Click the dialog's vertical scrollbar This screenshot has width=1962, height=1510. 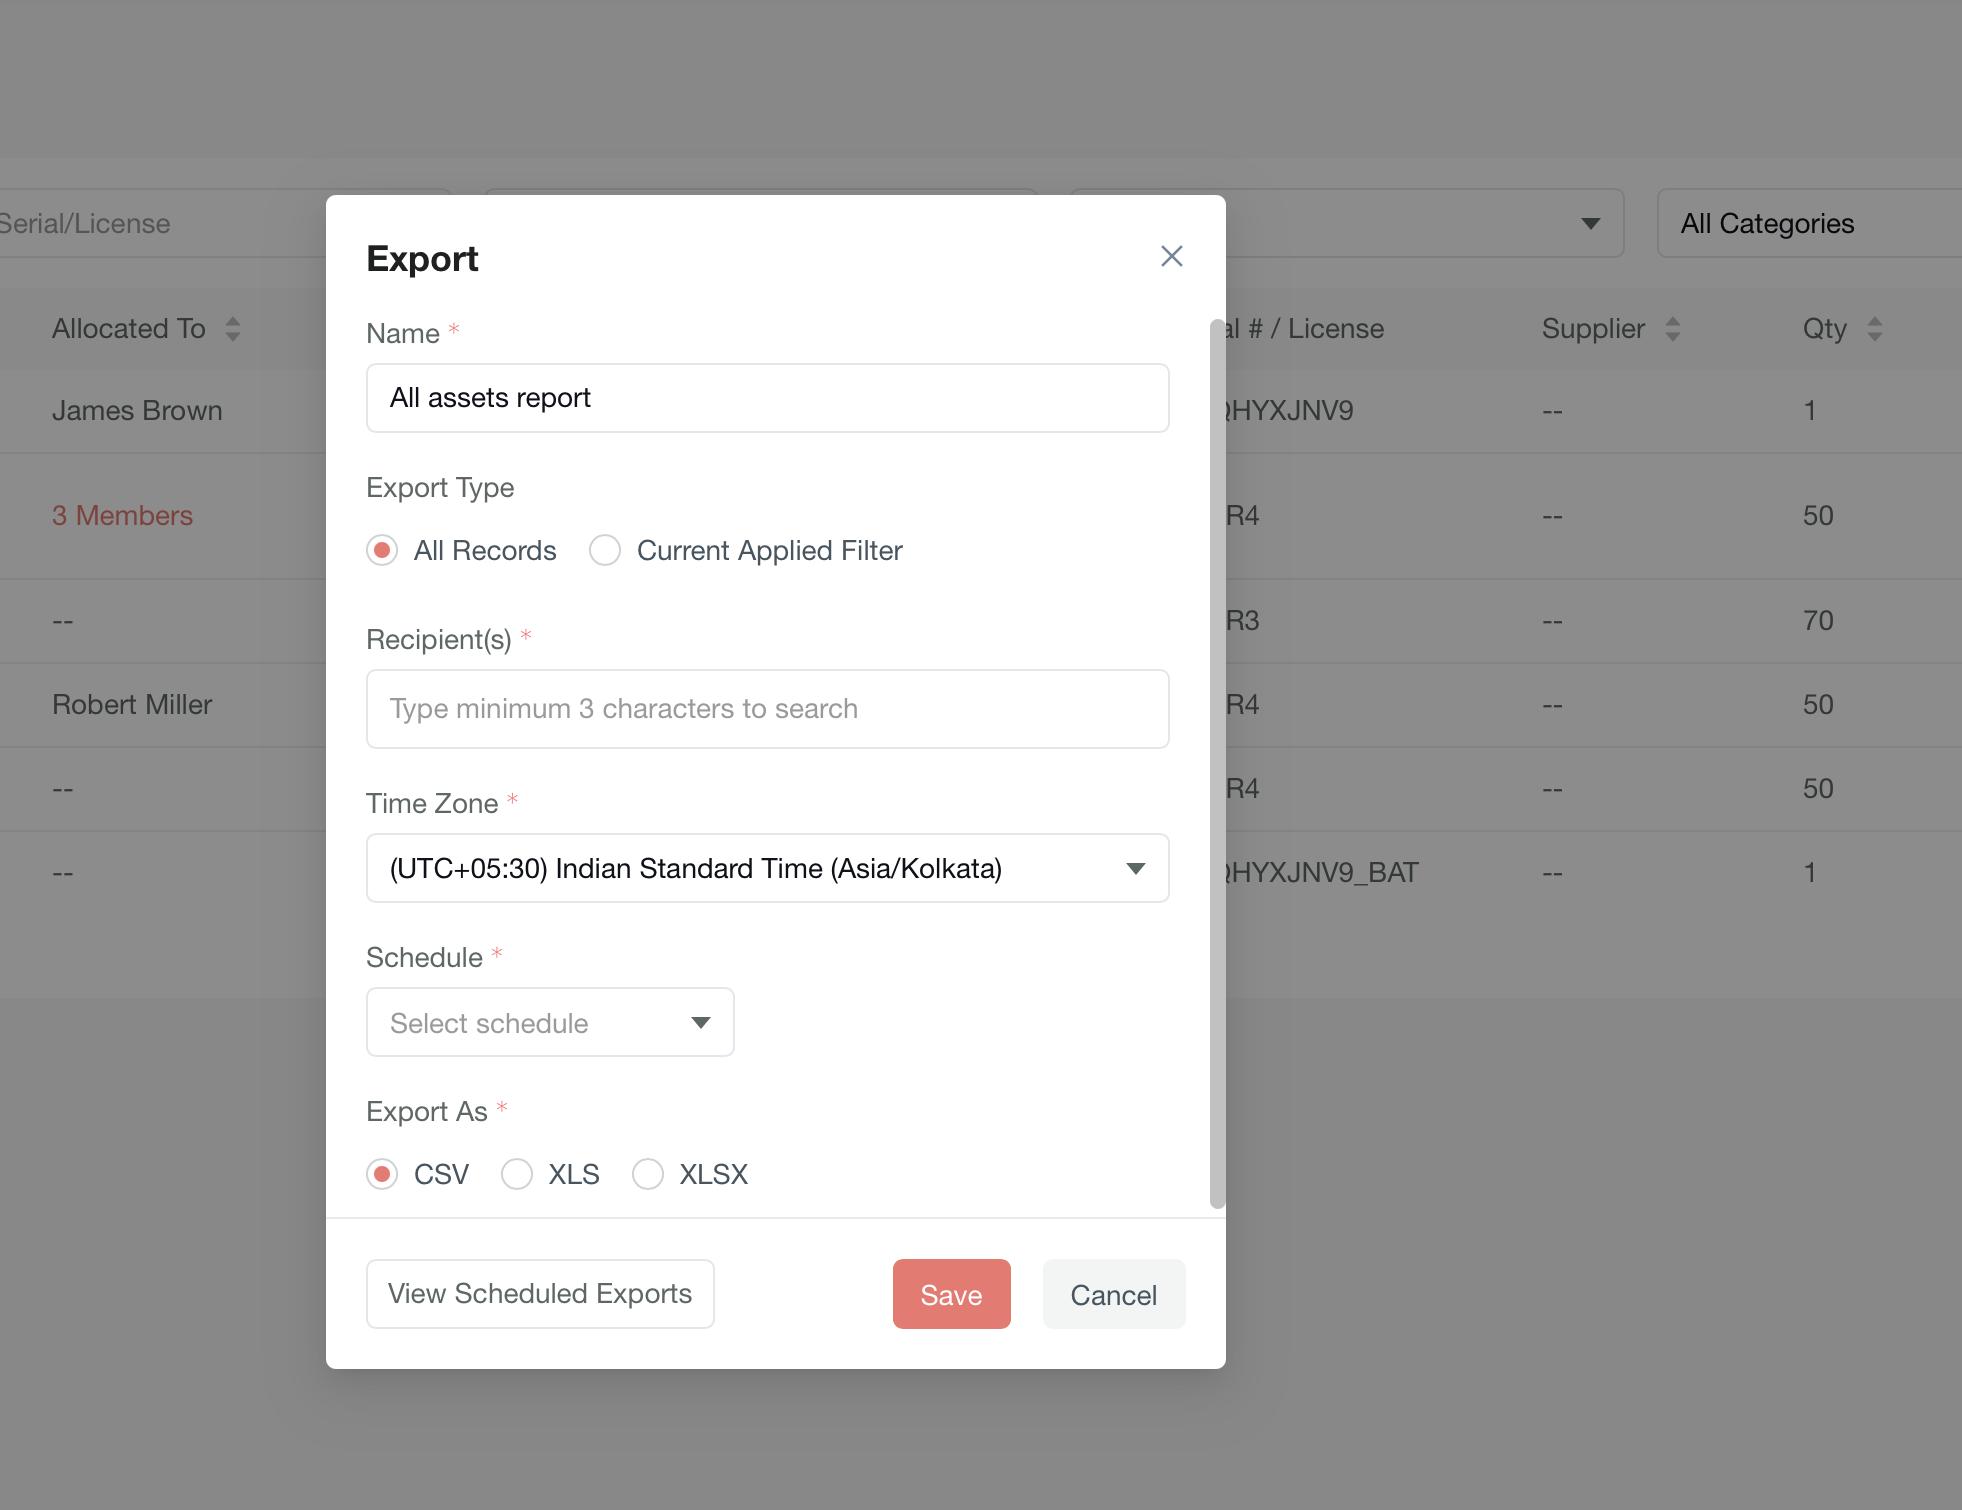click(x=1217, y=764)
